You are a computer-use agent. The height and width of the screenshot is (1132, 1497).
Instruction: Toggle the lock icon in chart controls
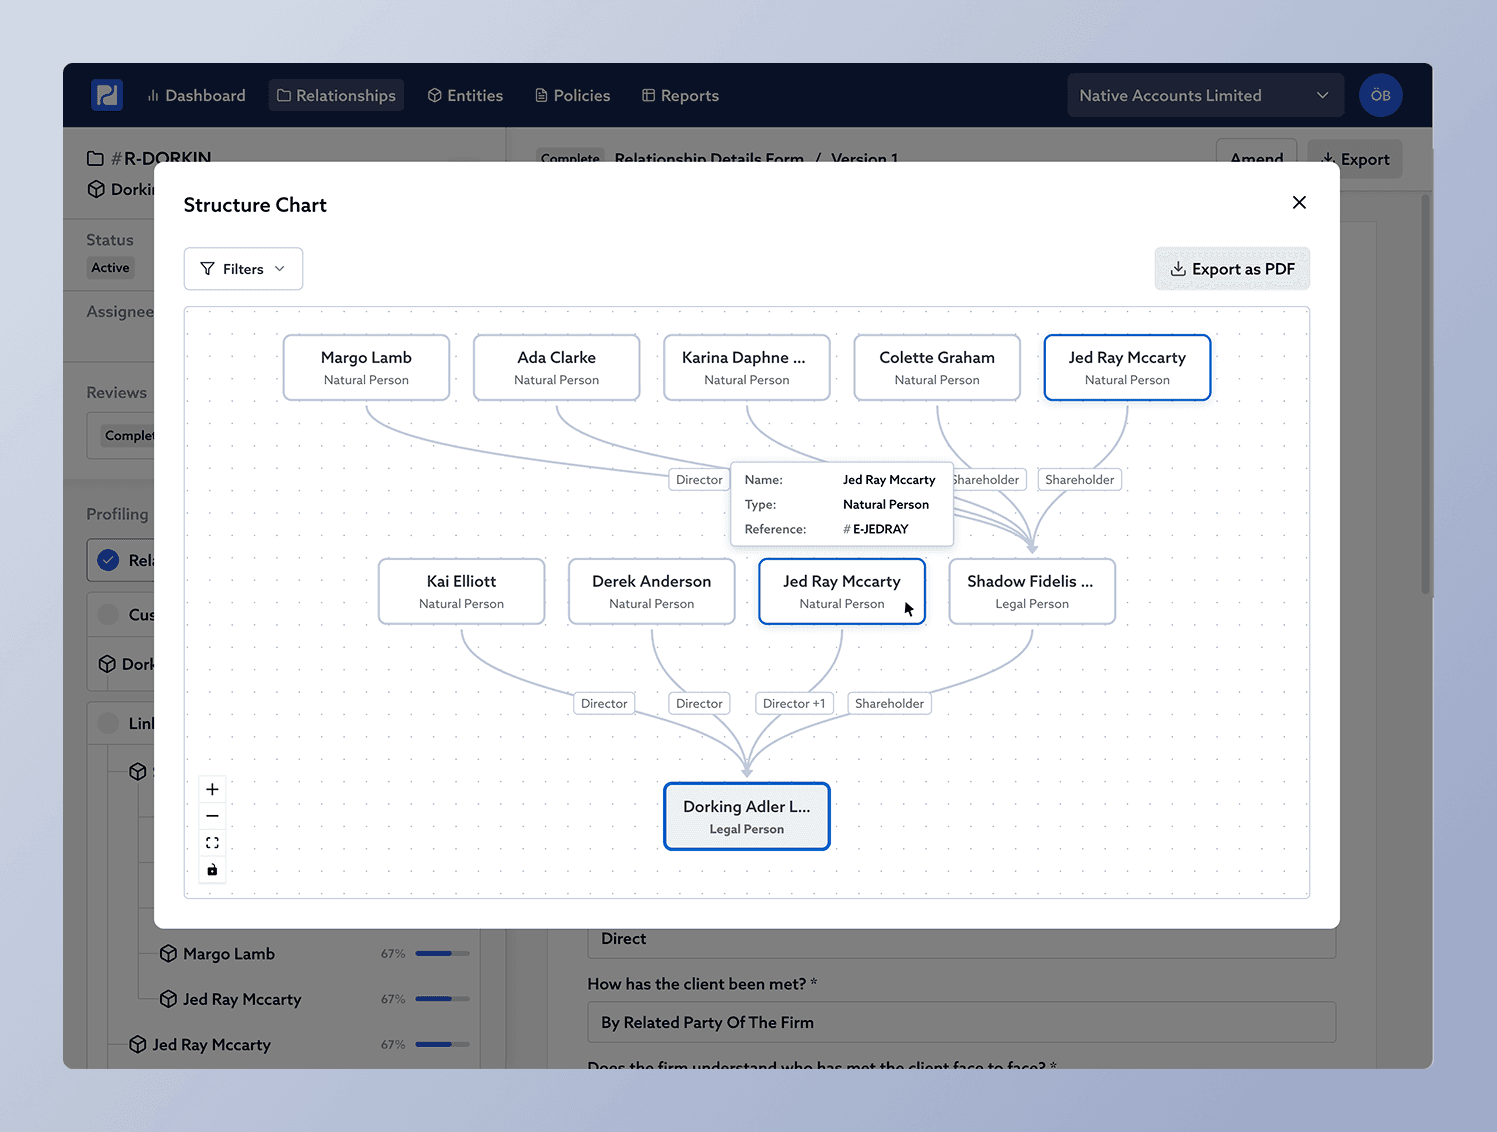pyautogui.click(x=211, y=869)
